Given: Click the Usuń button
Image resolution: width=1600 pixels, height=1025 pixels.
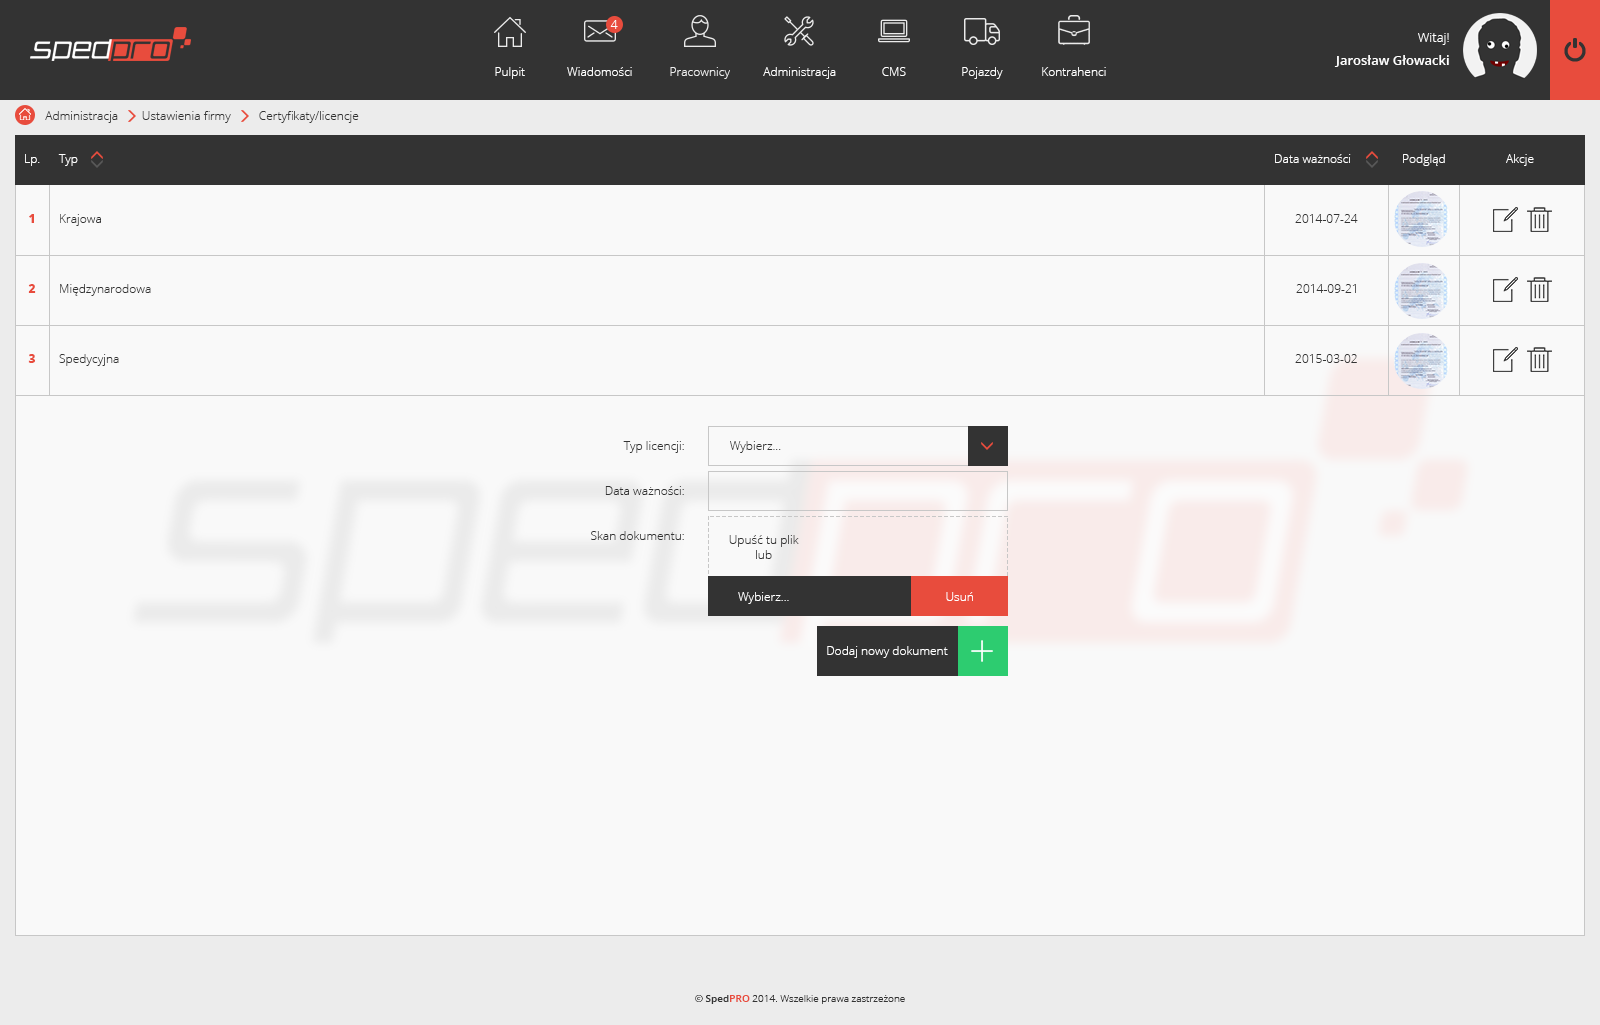Looking at the screenshot, I should 959,596.
